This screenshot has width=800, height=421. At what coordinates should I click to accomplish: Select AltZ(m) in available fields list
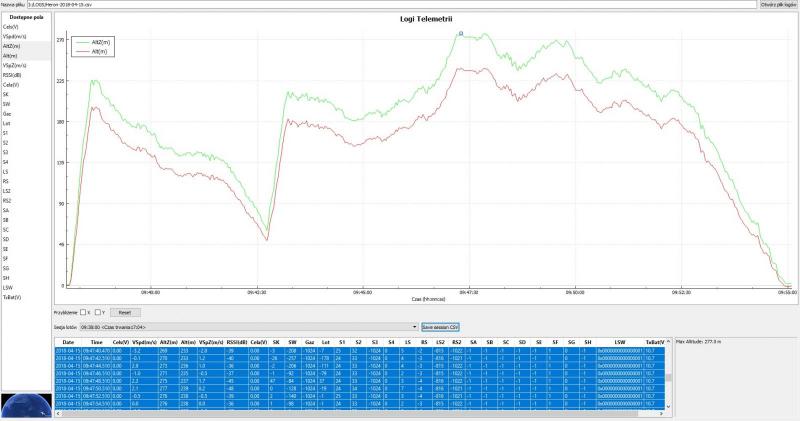pyautogui.click(x=12, y=46)
